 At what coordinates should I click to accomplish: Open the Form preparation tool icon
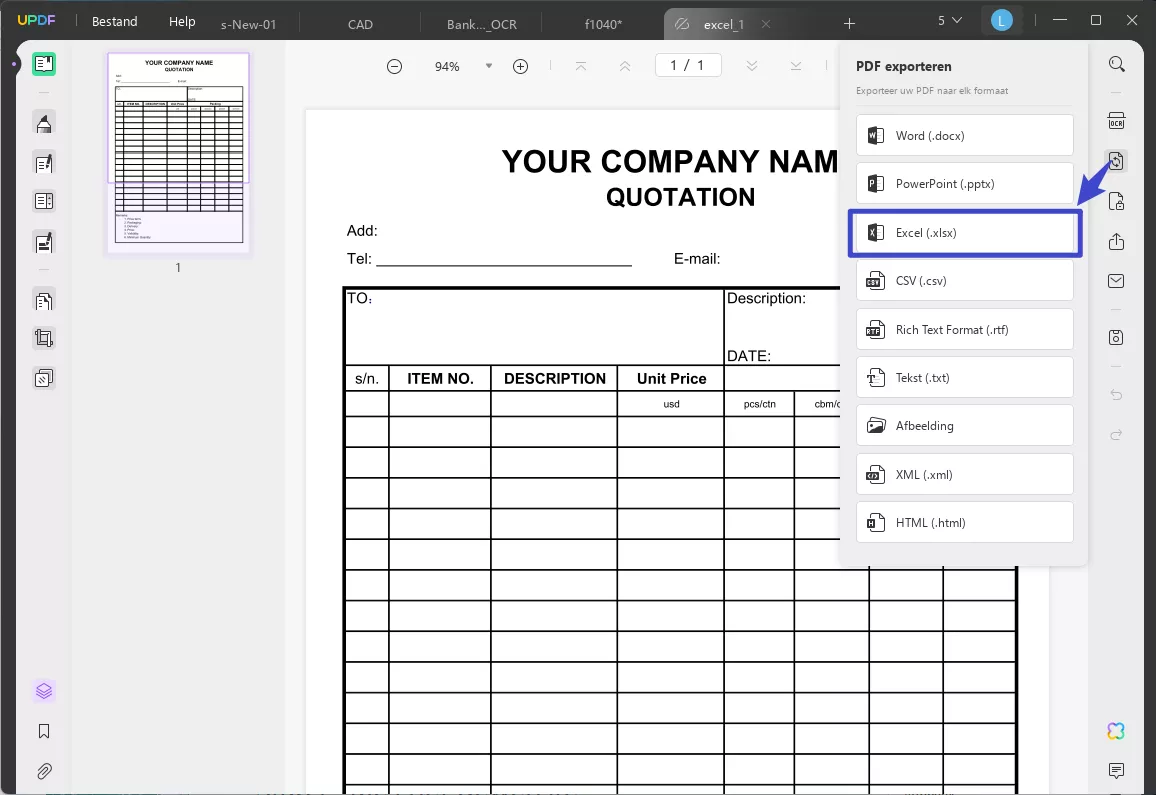click(x=44, y=201)
